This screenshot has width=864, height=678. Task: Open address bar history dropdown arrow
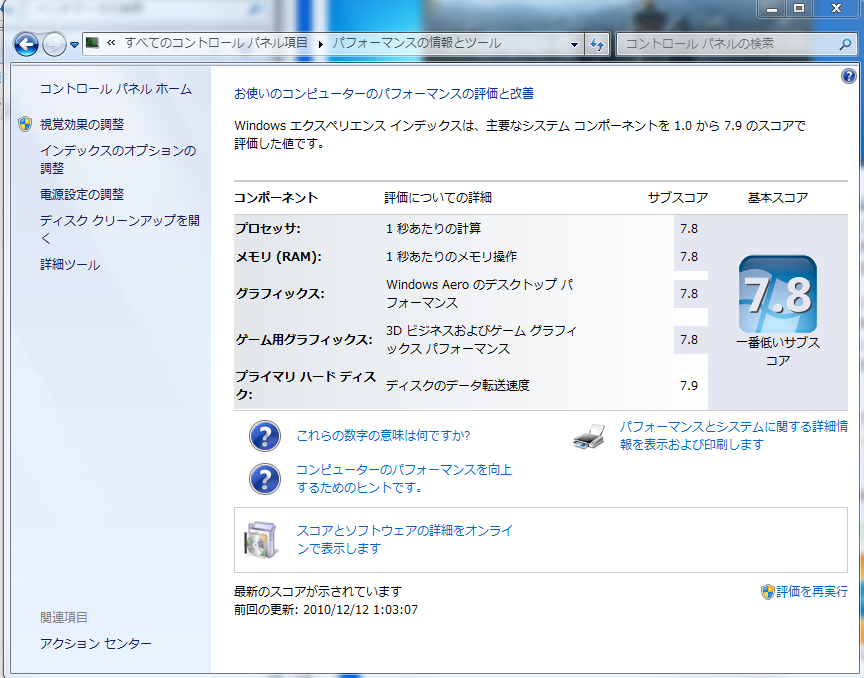click(574, 44)
